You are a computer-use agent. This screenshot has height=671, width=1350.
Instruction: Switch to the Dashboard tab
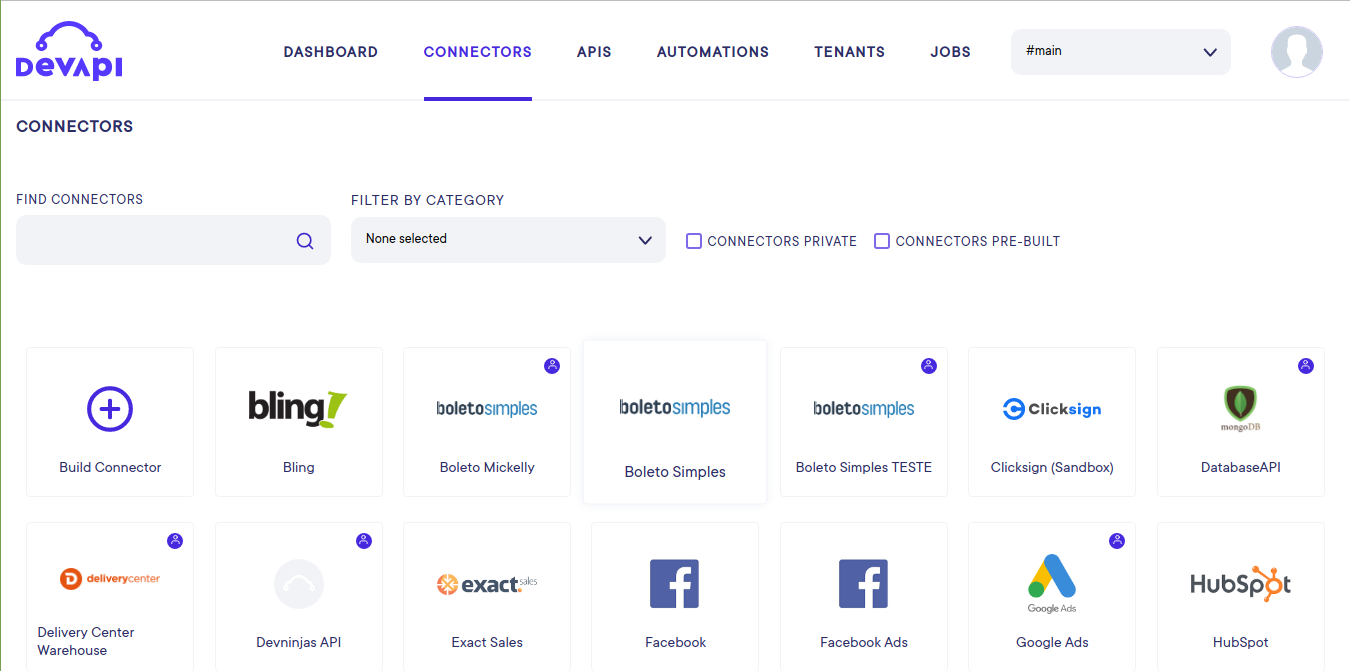click(x=330, y=52)
